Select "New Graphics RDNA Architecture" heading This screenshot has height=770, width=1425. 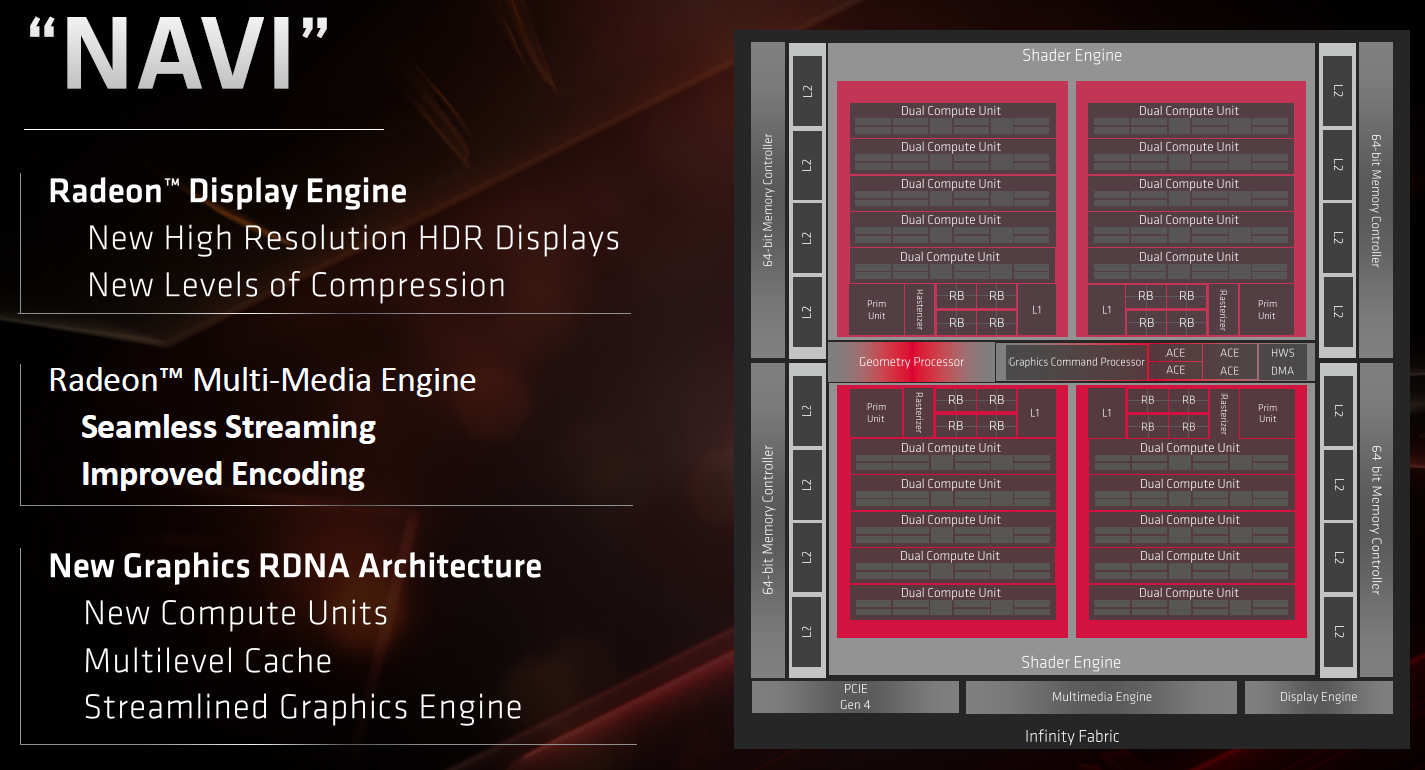click(x=295, y=566)
